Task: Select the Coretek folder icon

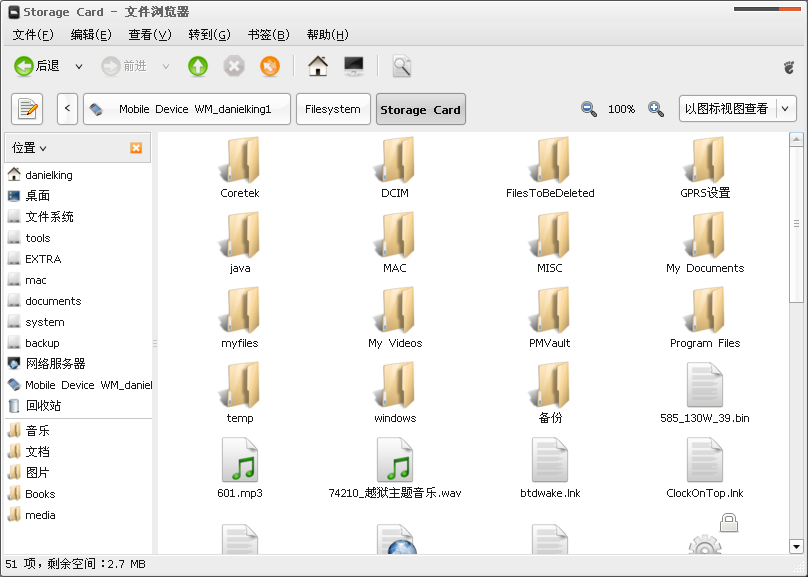Action: pos(240,160)
